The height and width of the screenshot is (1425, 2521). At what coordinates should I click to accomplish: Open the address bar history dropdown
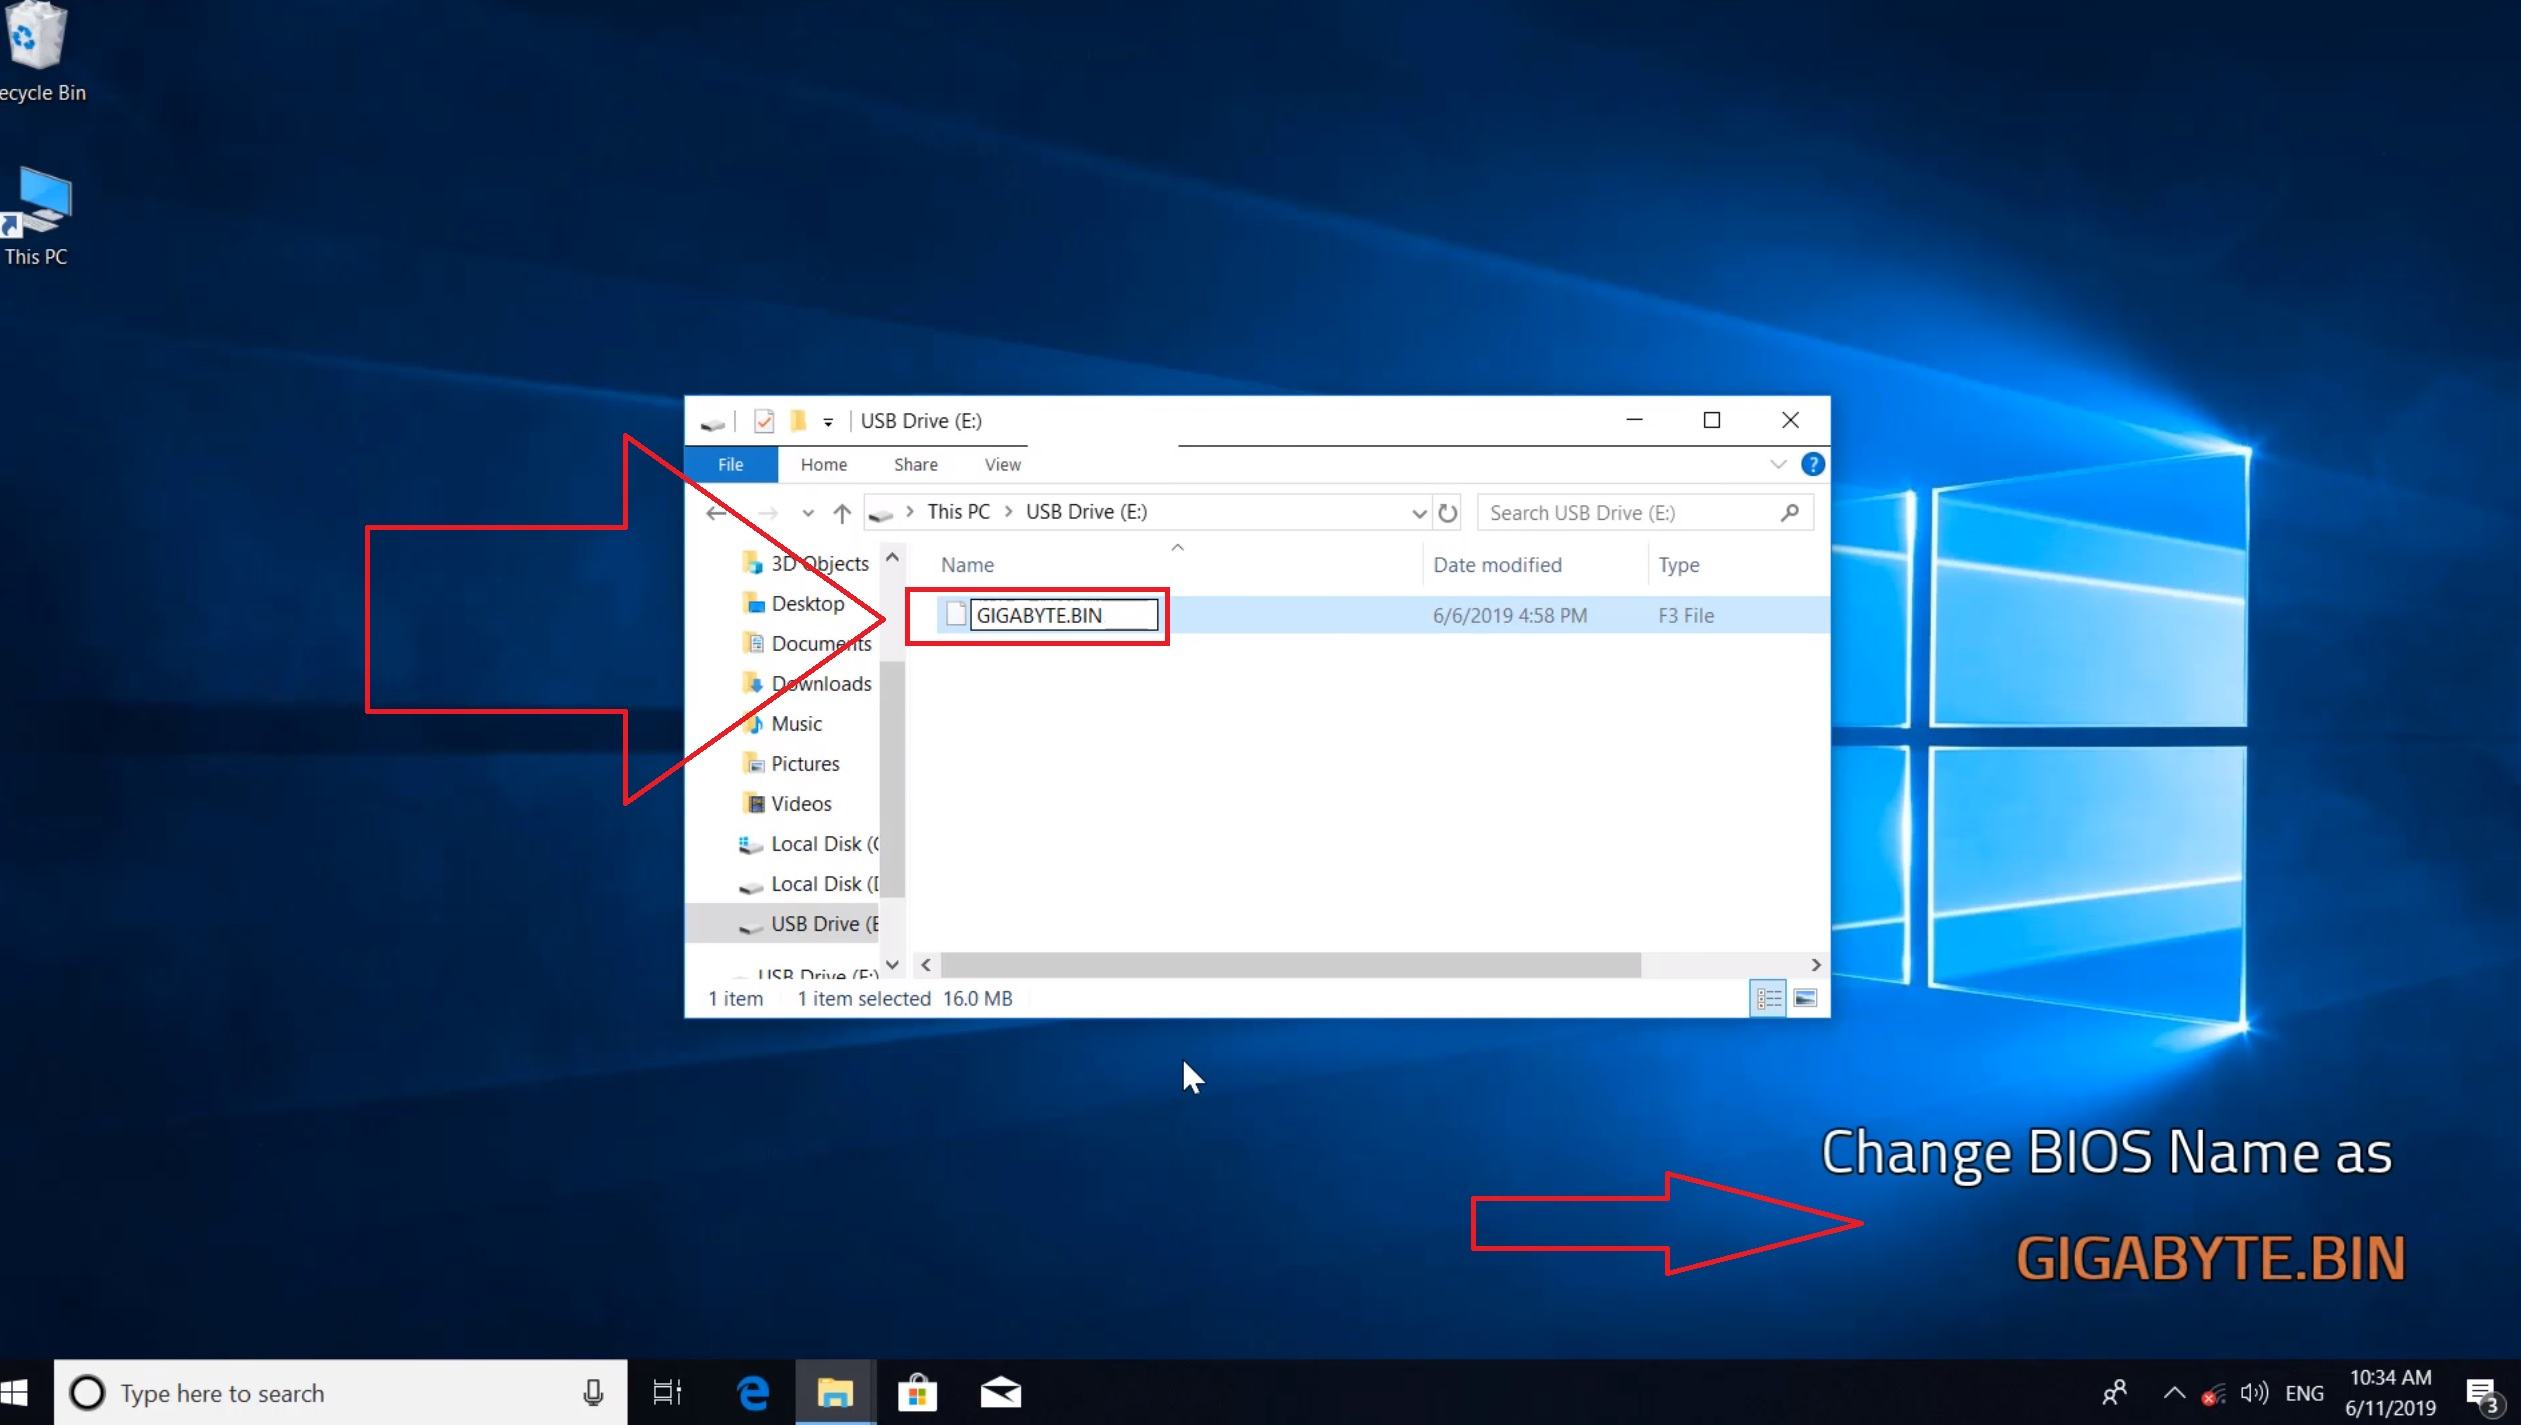(1418, 513)
